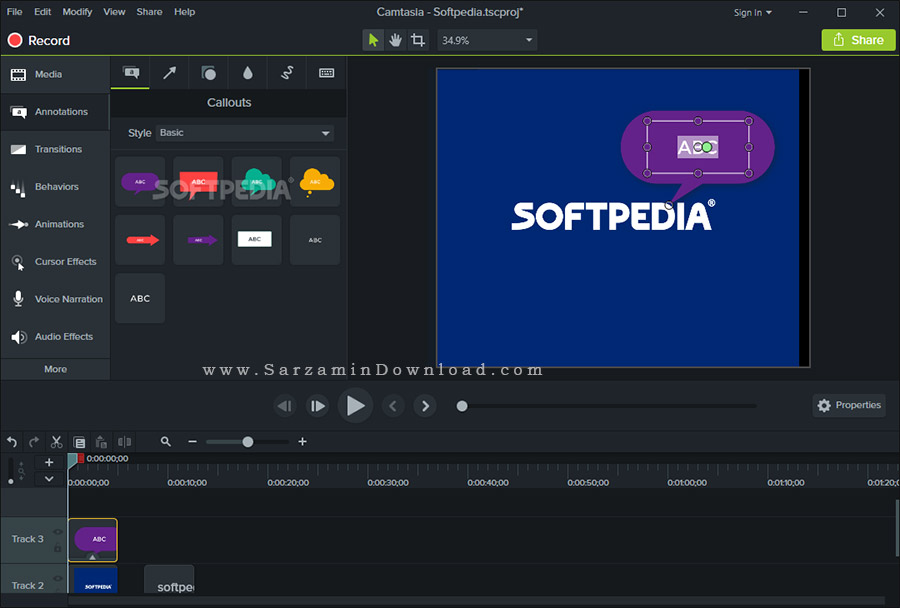Open the Sign In dropdown

pos(753,13)
